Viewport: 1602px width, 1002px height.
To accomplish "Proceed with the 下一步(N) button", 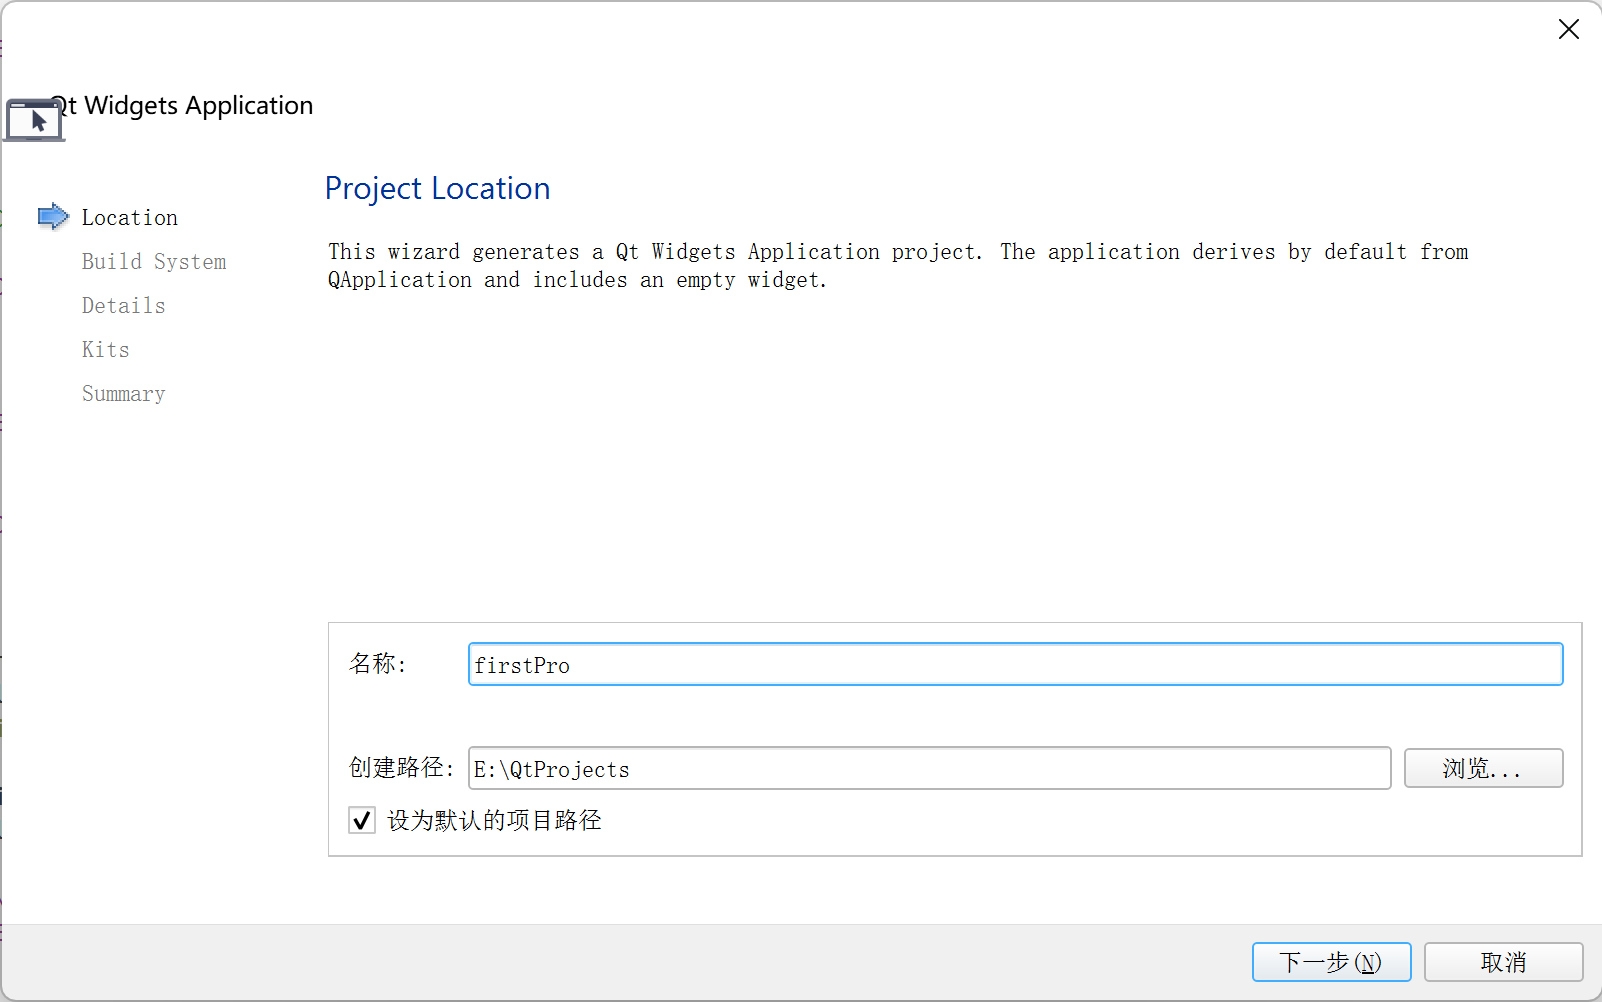I will (1331, 962).
